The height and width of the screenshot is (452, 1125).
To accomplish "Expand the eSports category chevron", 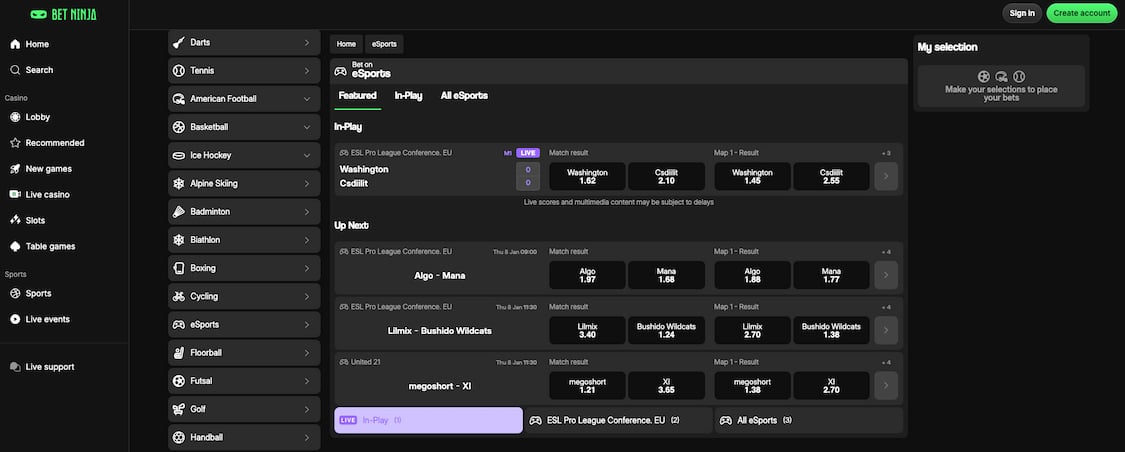I will 306,324.
